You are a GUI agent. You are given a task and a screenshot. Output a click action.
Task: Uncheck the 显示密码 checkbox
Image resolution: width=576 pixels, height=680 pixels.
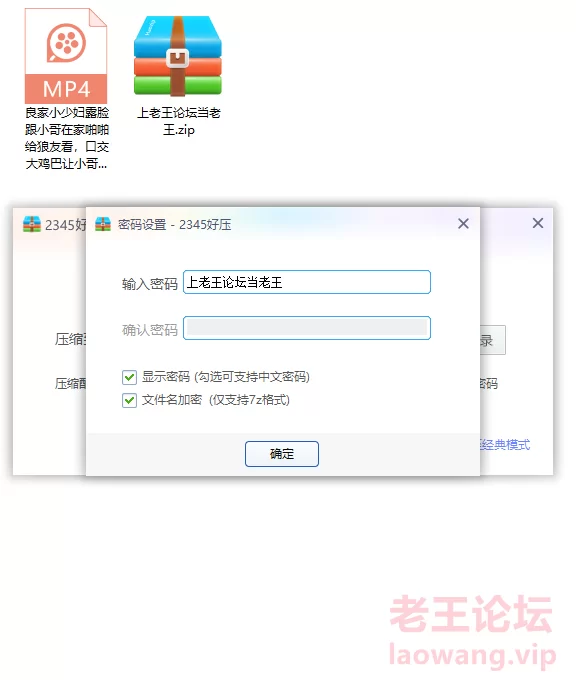129,377
